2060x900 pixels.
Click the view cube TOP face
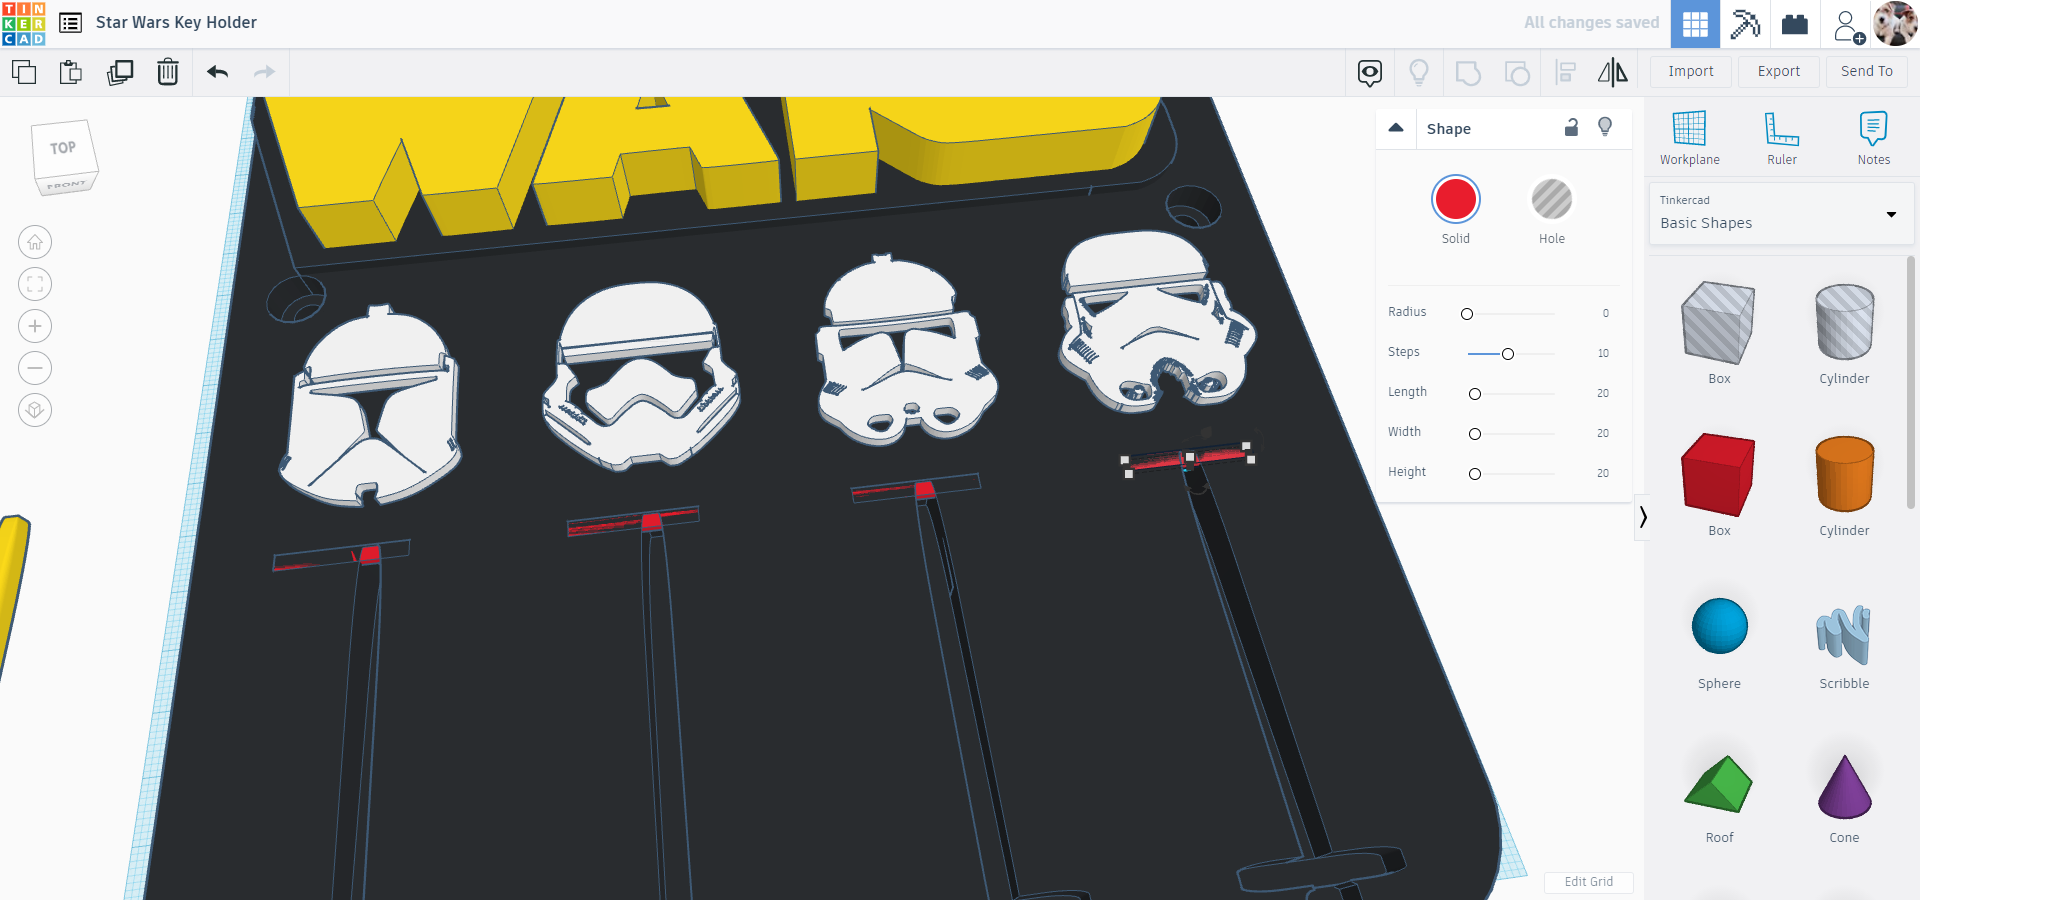pyautogui.click(x=63, y=149)
